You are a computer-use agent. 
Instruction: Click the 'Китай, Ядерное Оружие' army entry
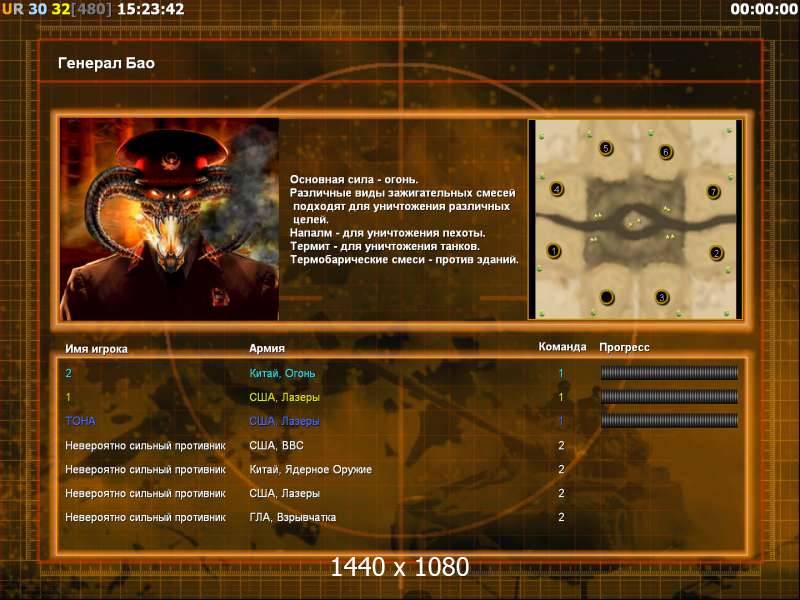(x=310, y=469)
